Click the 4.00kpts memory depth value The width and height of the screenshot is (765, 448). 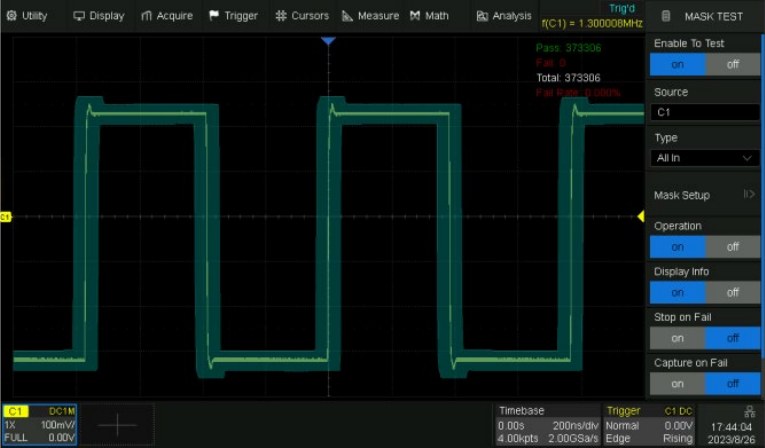[518, 438]
